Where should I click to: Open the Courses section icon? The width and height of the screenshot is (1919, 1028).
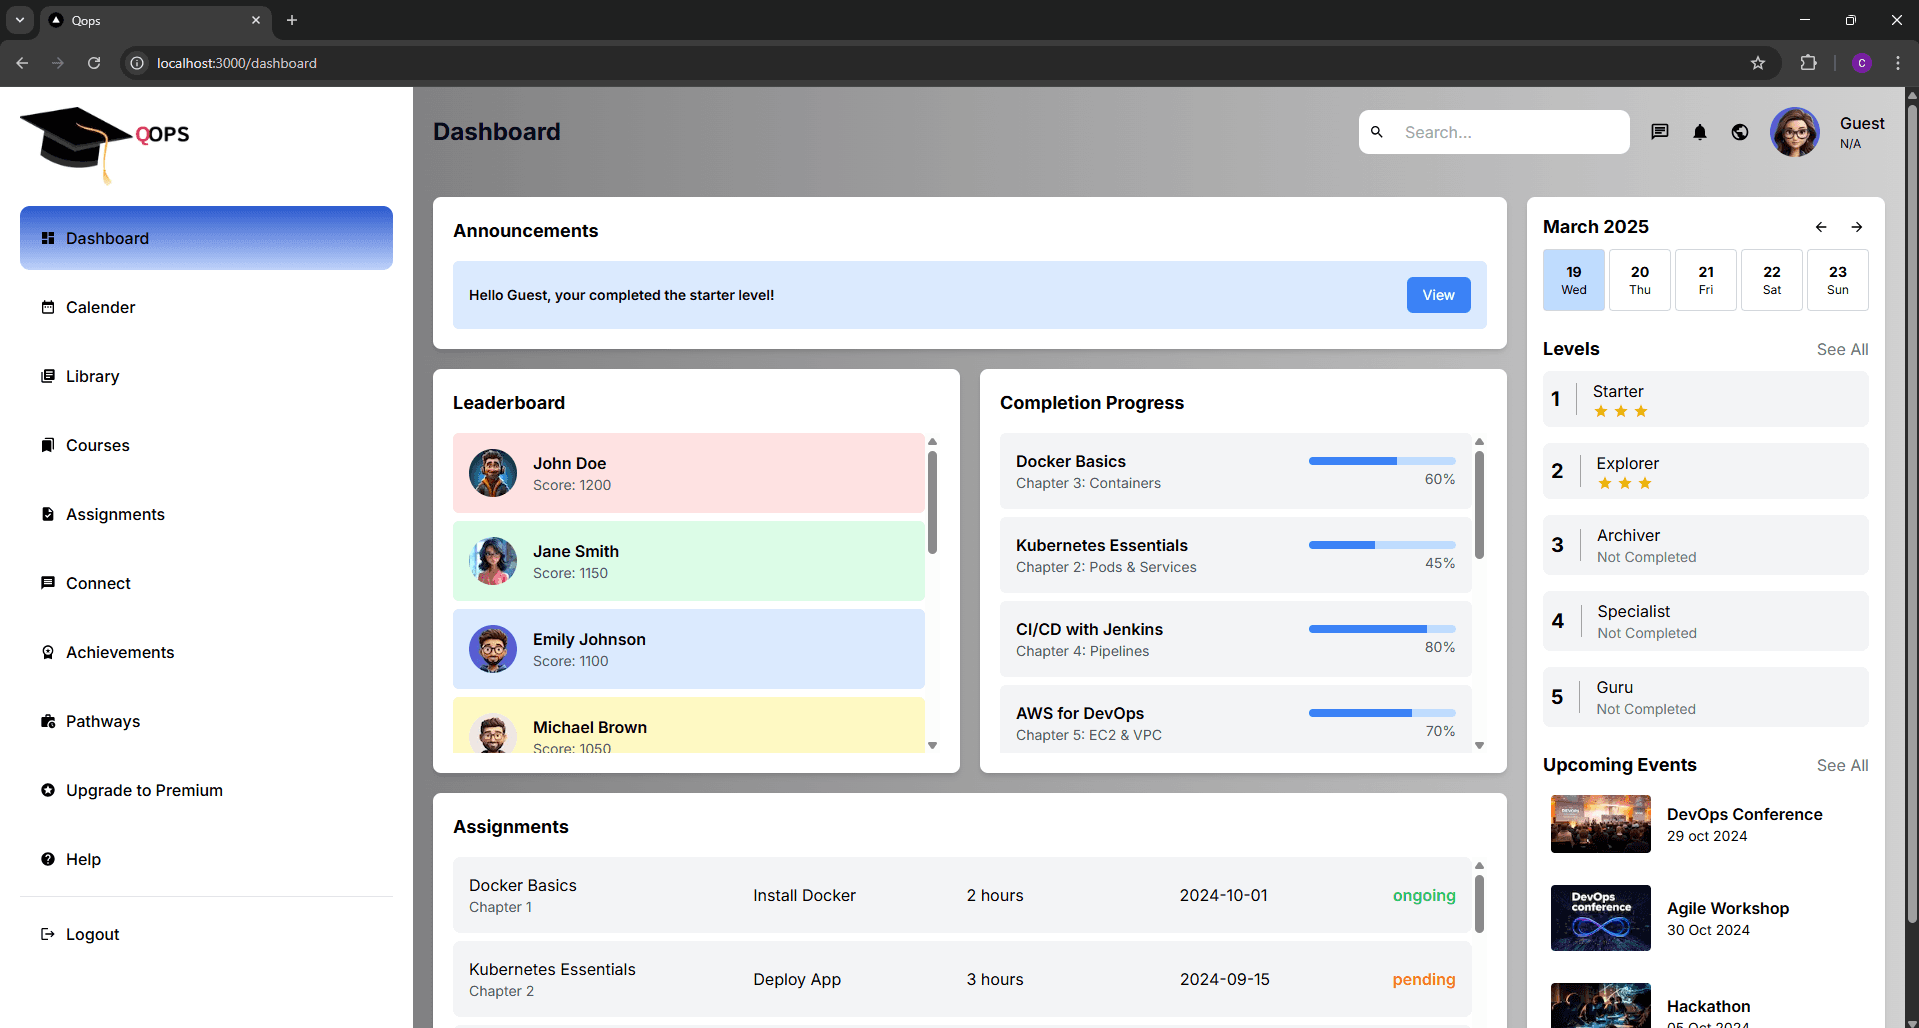click(48, 445)
